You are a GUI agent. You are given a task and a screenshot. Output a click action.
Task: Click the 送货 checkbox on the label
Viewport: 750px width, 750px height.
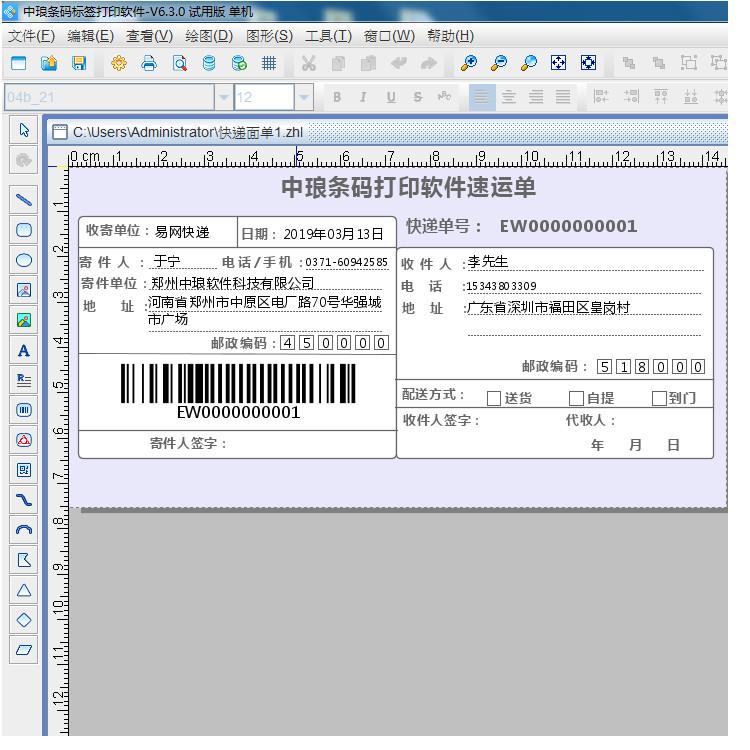point(494,398)
